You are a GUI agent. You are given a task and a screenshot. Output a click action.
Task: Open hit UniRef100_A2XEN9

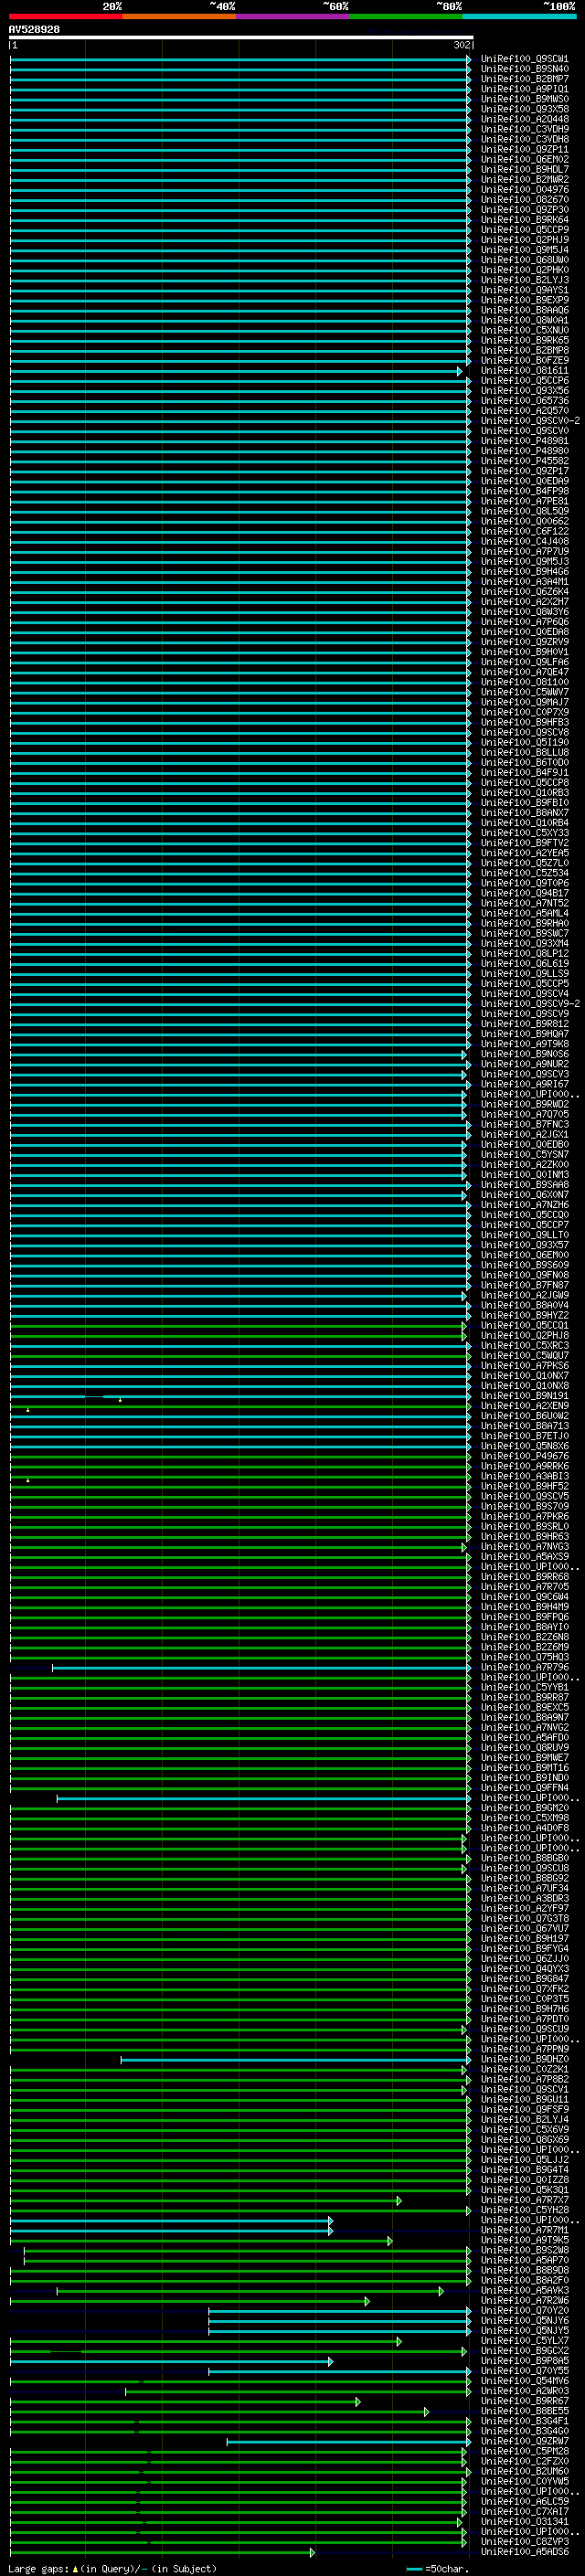(524, 1406)
